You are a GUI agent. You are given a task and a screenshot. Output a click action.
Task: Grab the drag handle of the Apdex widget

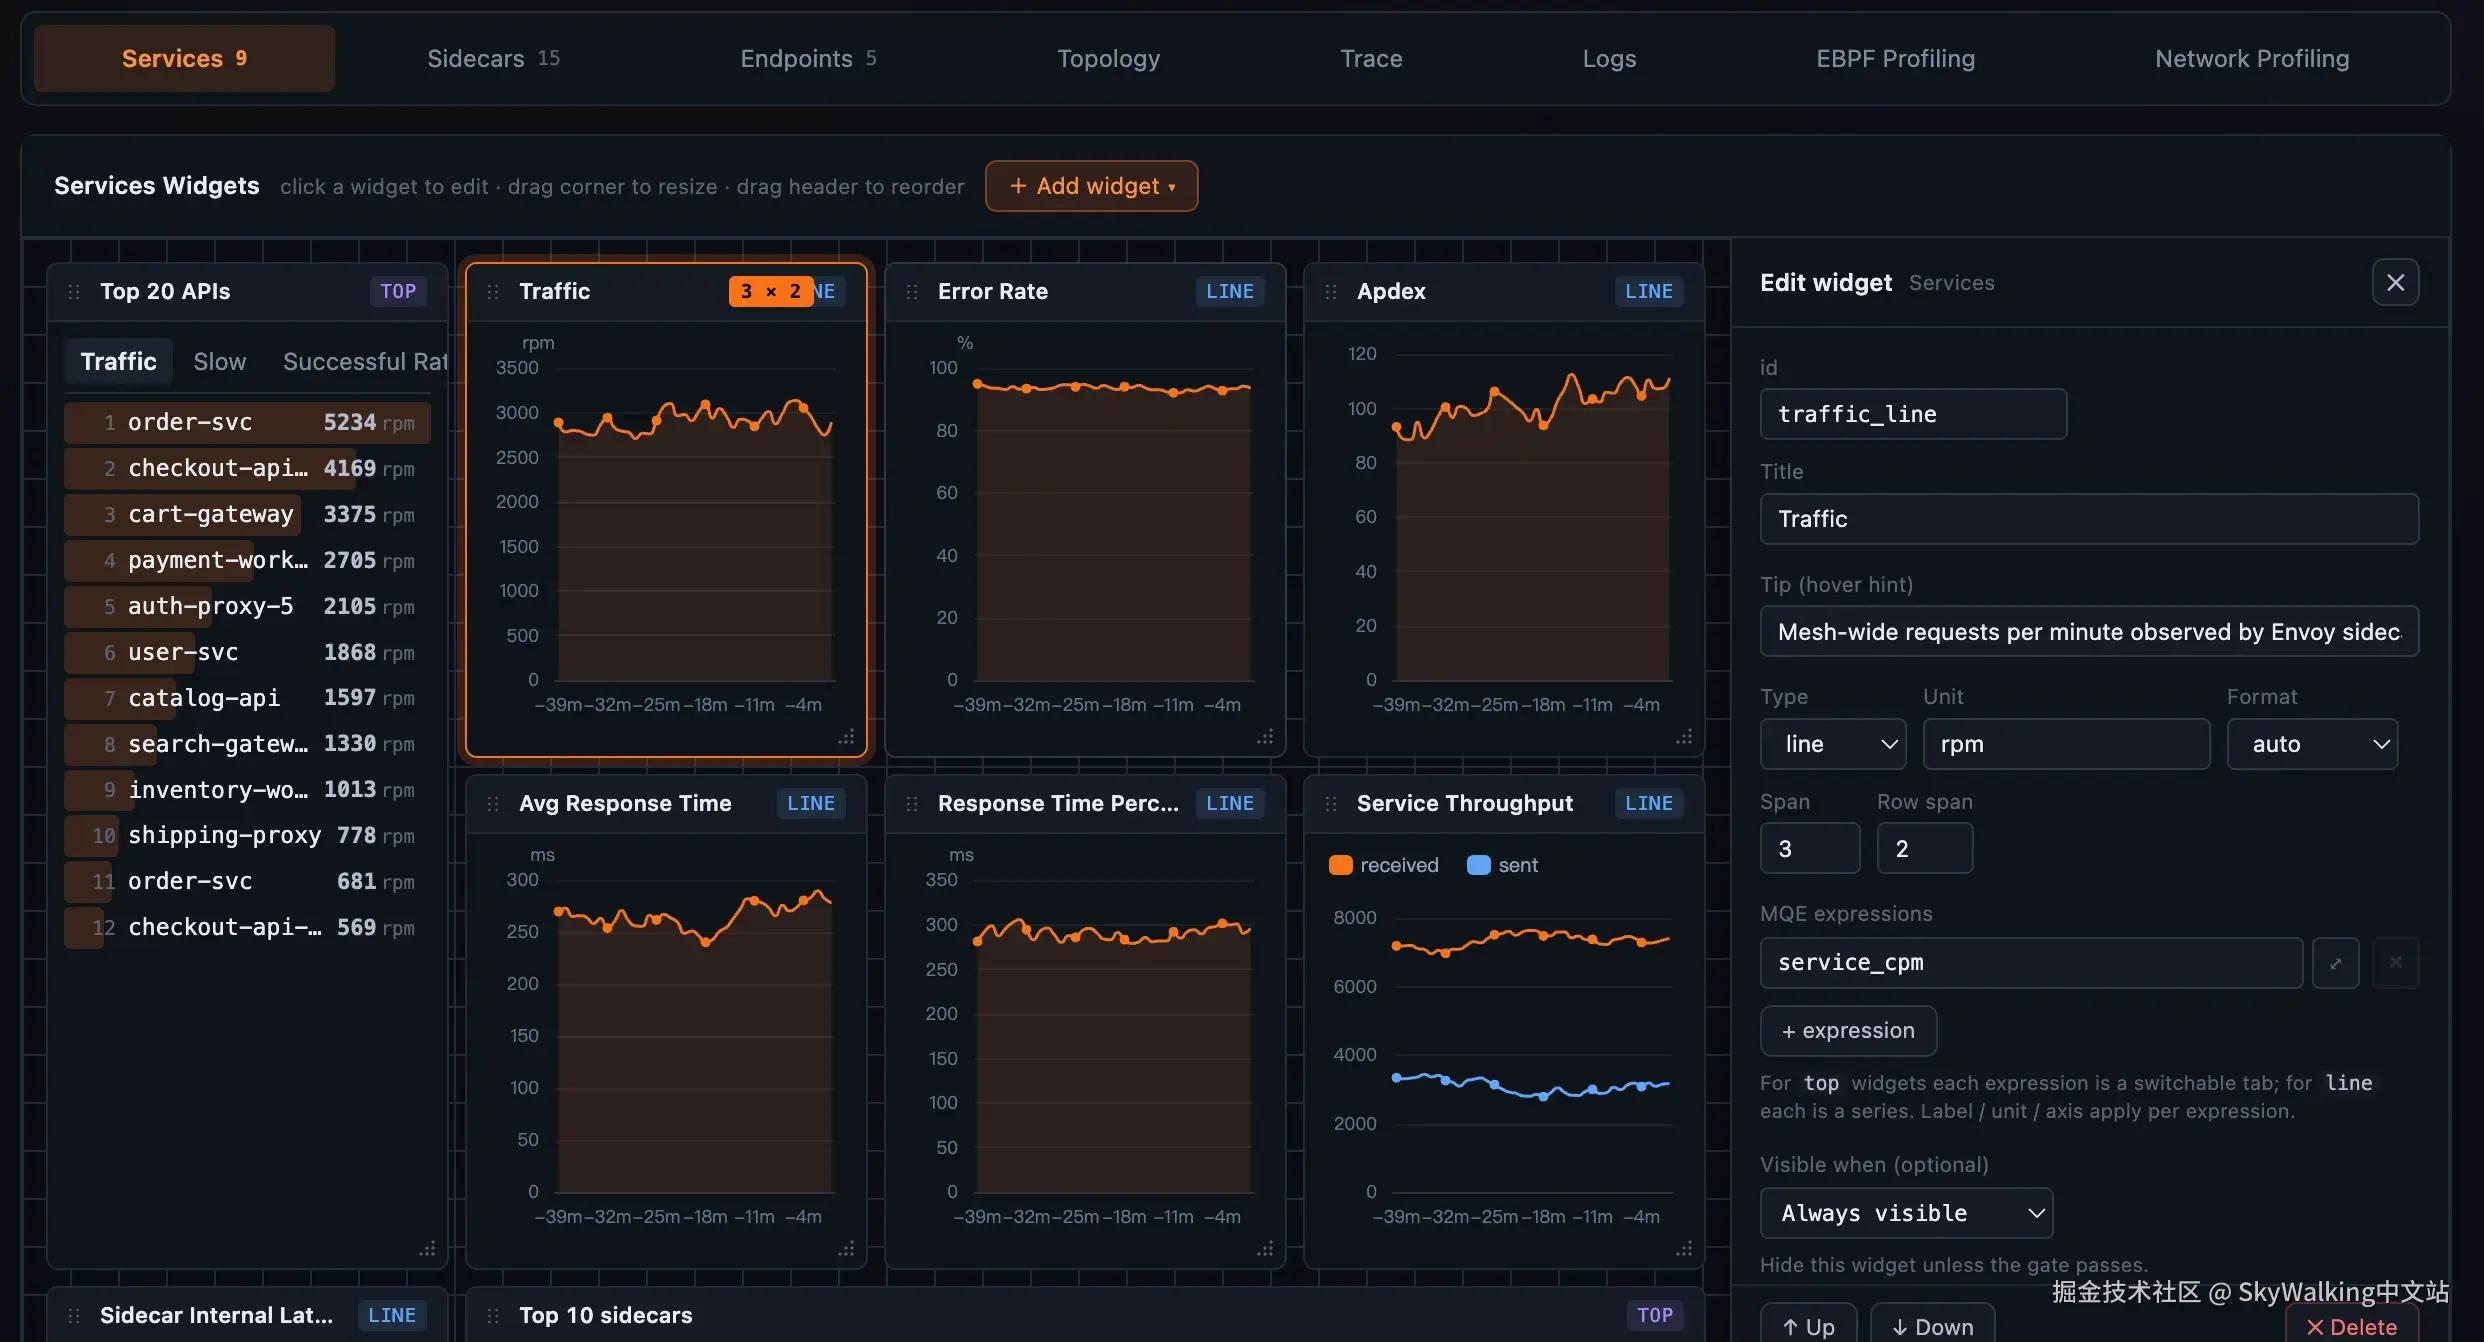click(1331, 292)
